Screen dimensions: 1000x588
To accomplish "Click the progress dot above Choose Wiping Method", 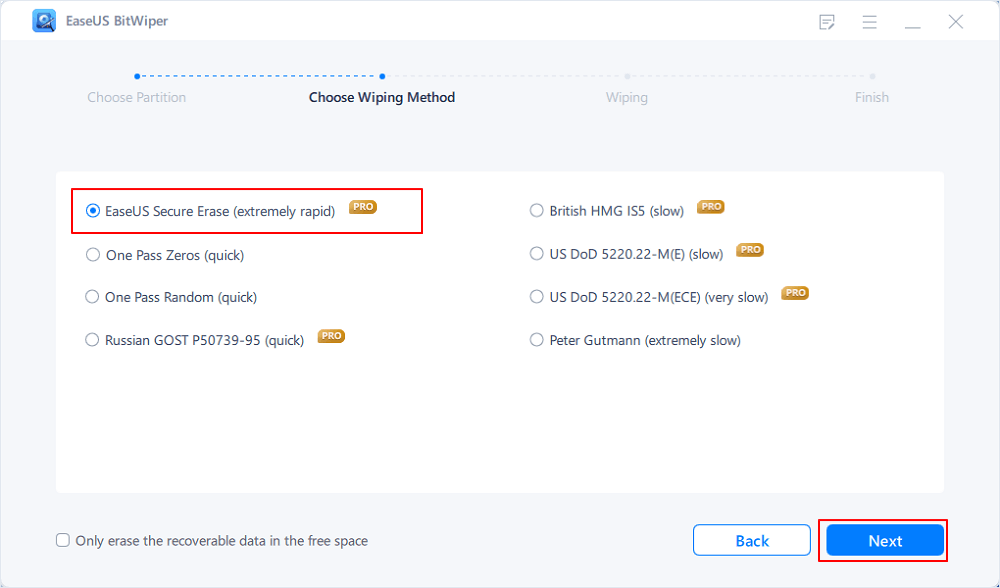I will click(x=381, y=75).
